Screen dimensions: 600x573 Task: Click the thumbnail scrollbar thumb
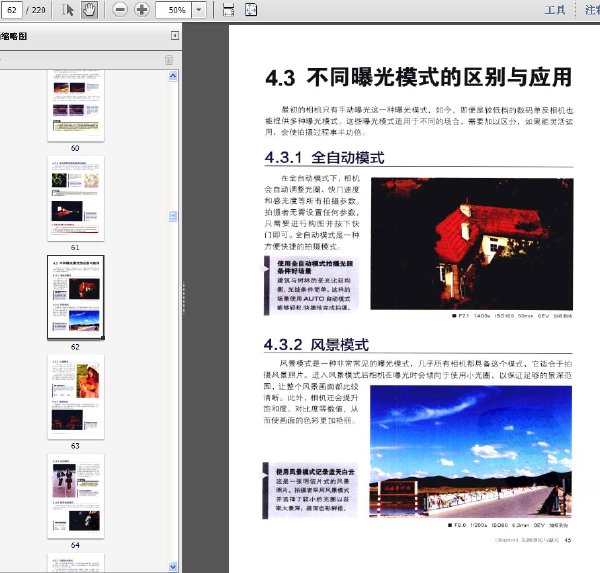click(x=173, y=216)
